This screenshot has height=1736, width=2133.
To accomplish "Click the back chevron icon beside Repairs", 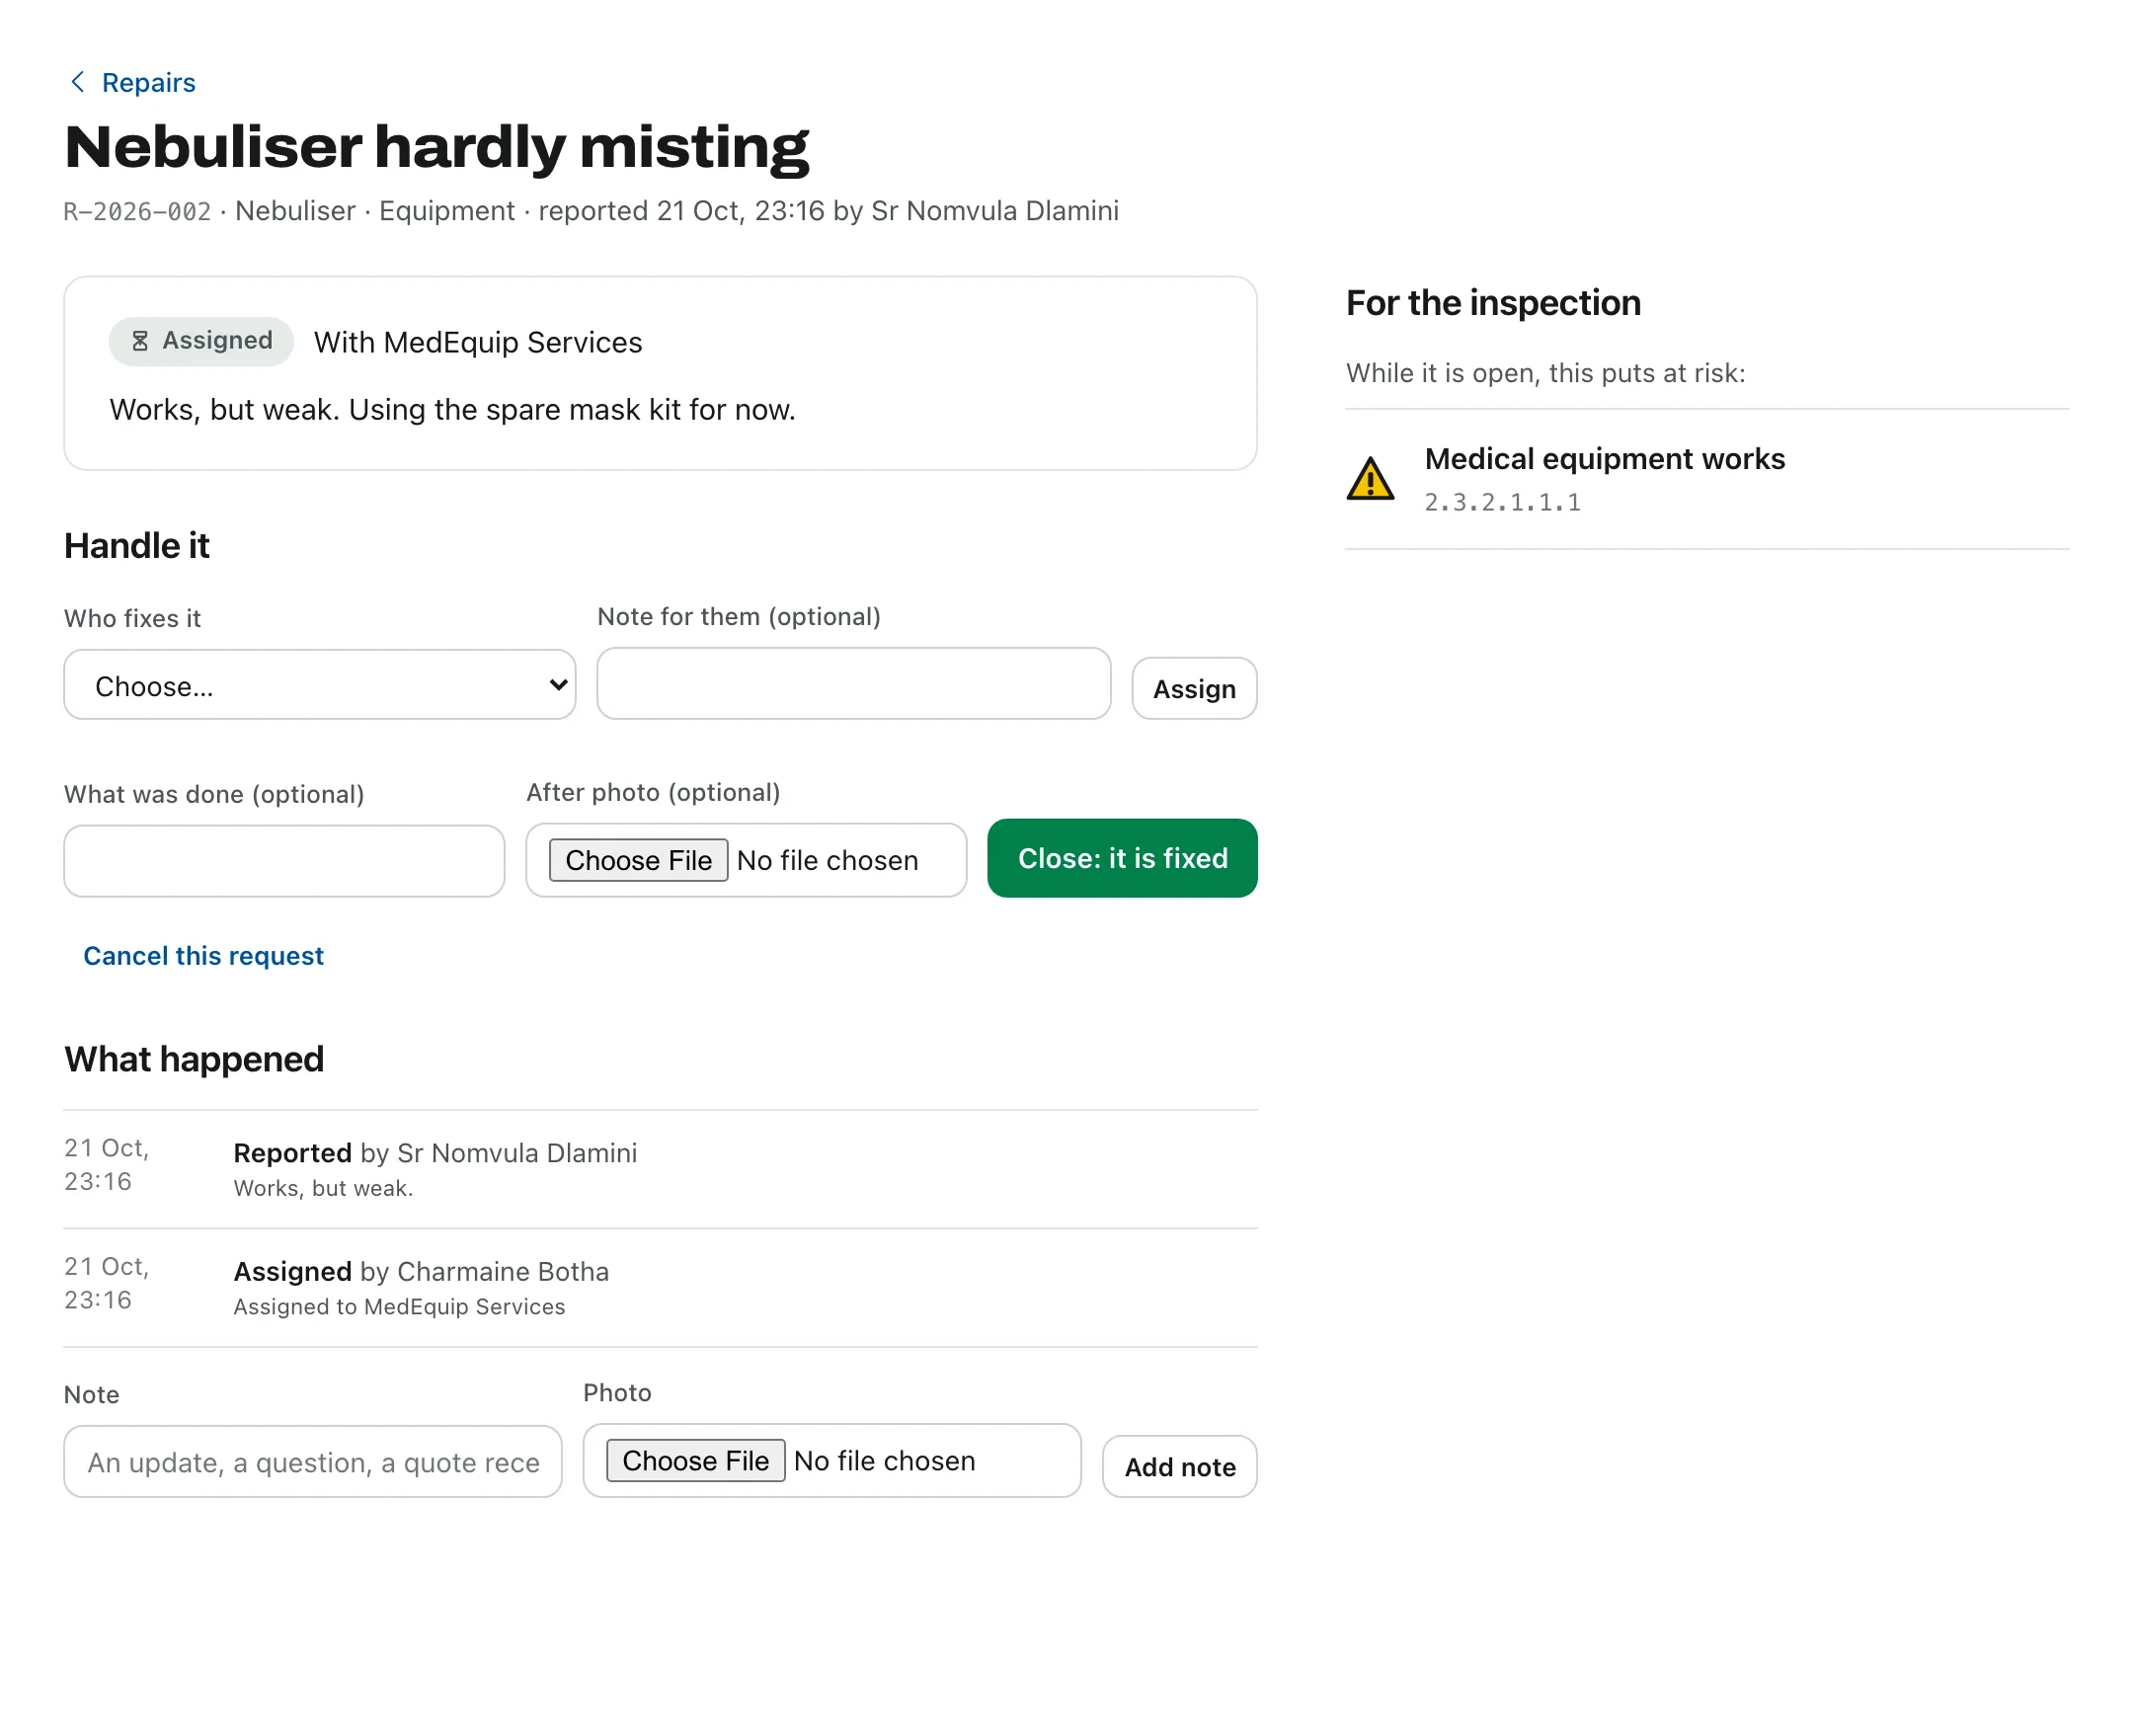I will coord(77,82).
